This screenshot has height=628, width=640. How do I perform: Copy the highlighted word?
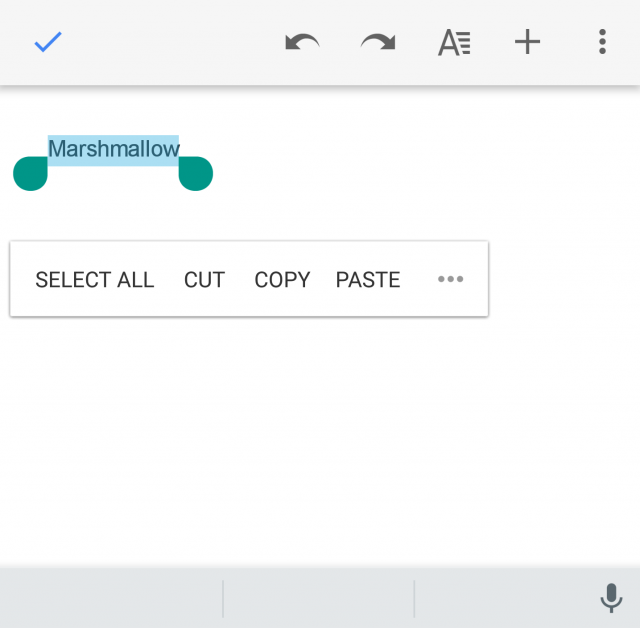282,280
